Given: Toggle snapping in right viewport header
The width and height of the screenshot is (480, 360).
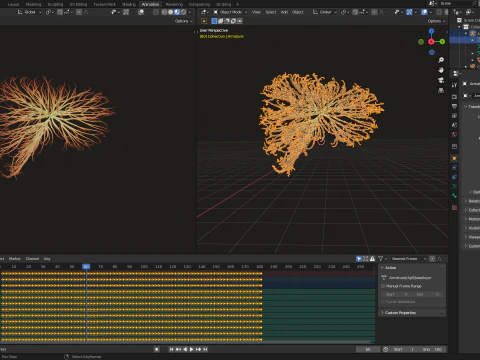Looking at the screenshot, I should (x=355, y=12).
